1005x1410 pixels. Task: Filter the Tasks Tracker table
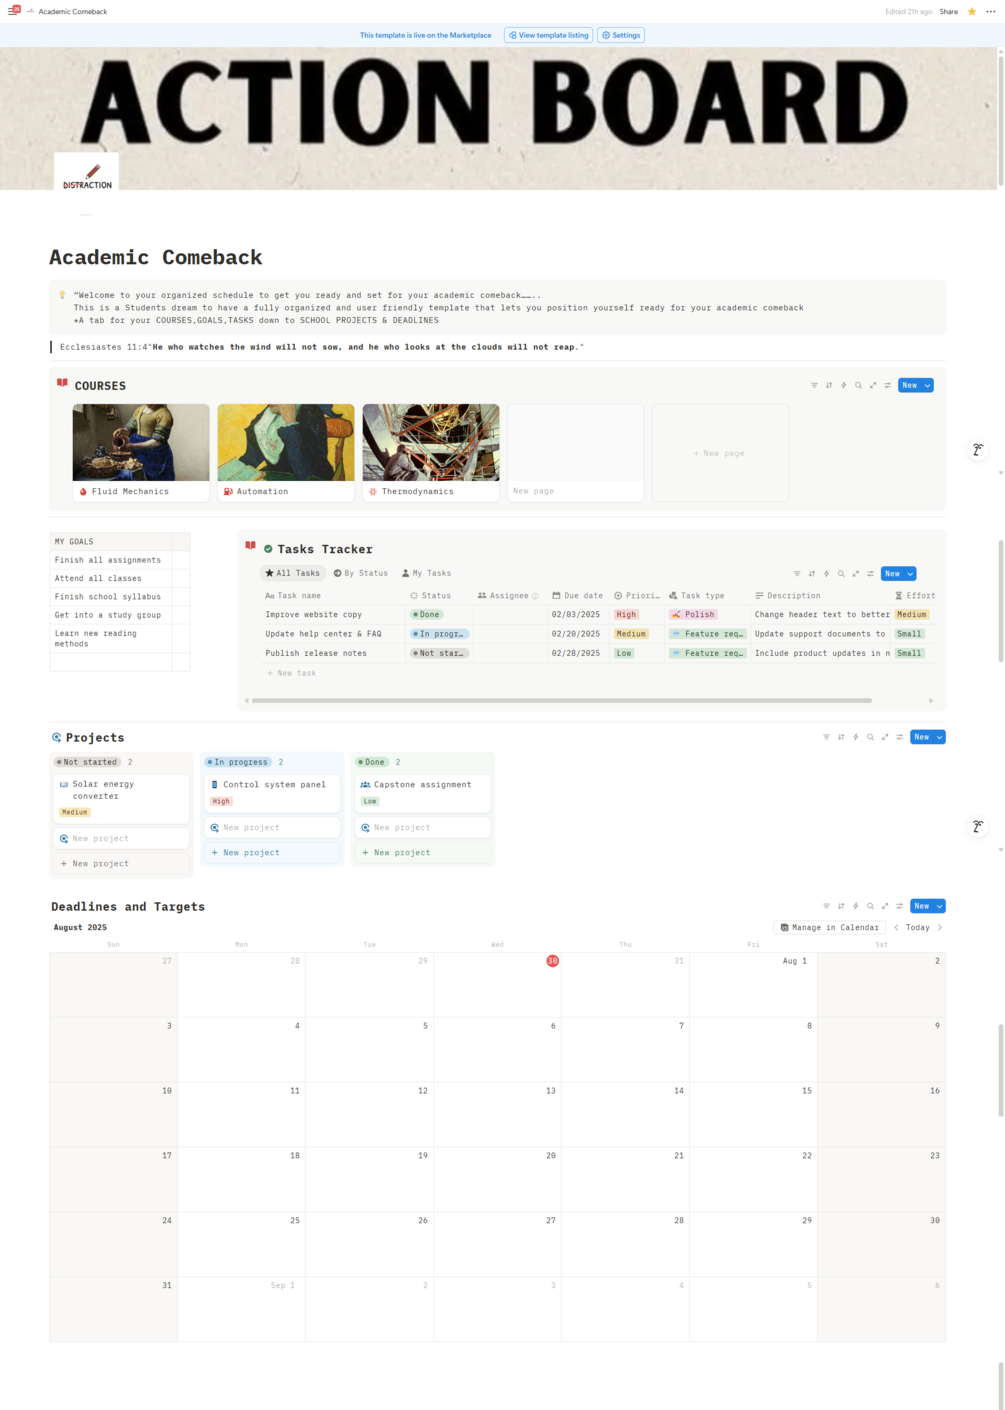pos(797,574)
